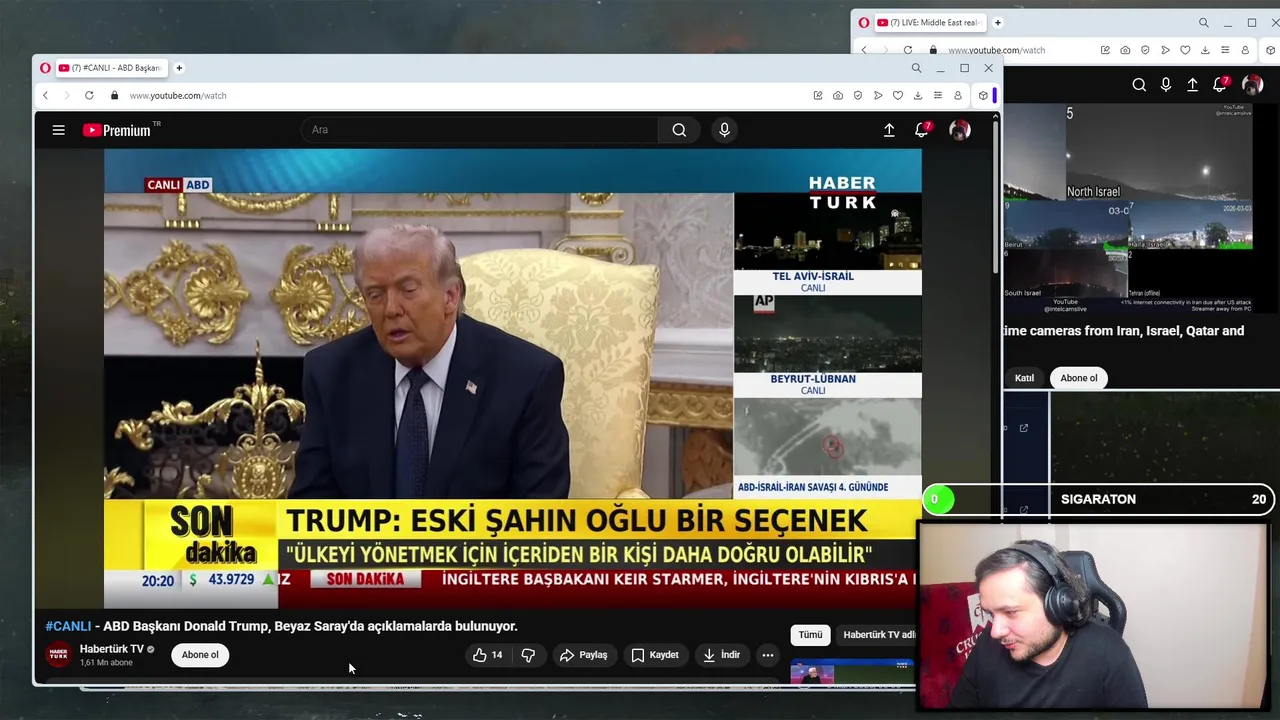Viewport: 1280px width, 720px height.
Task: Activate the 'LIVE: Middle East real-' tab
Action: click(x=930, y=23)
